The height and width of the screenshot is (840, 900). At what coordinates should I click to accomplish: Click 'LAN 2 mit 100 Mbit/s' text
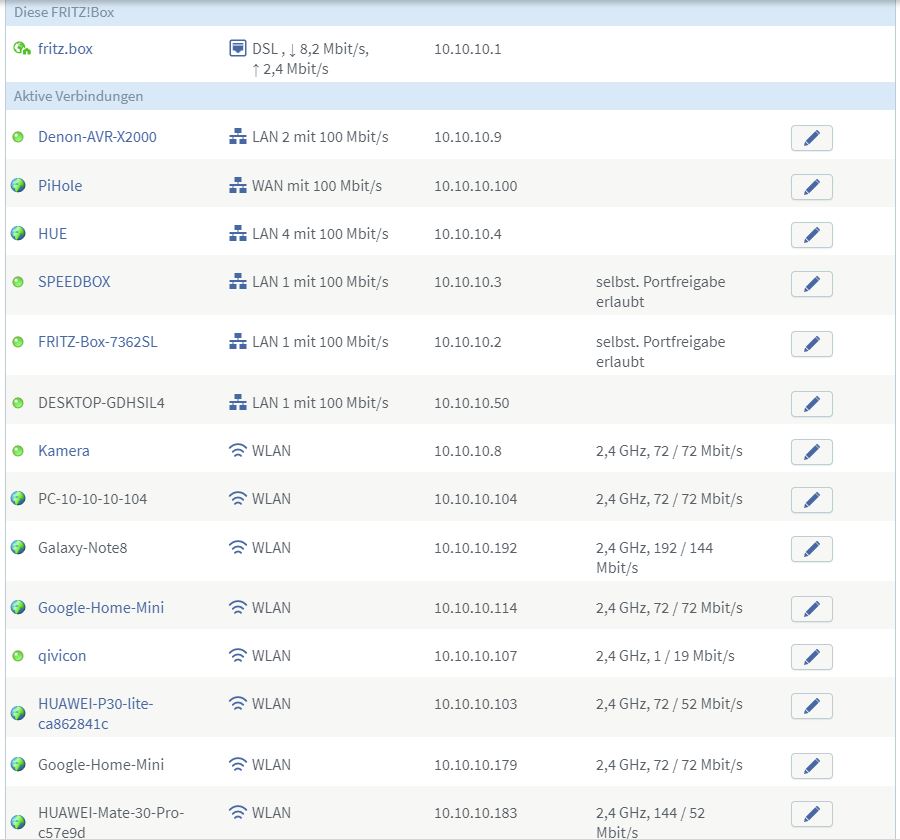(x=320, y=137)
